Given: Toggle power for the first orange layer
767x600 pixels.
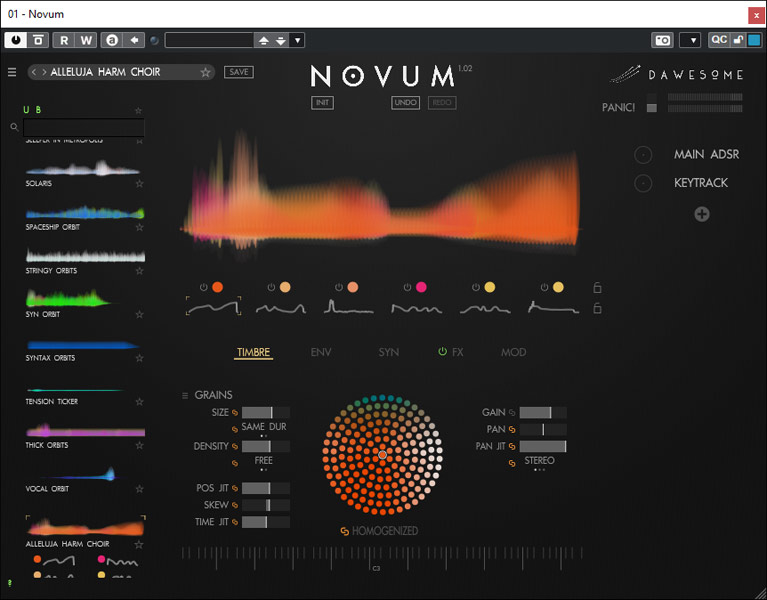Looking at the screenshot, I should 202,288.
